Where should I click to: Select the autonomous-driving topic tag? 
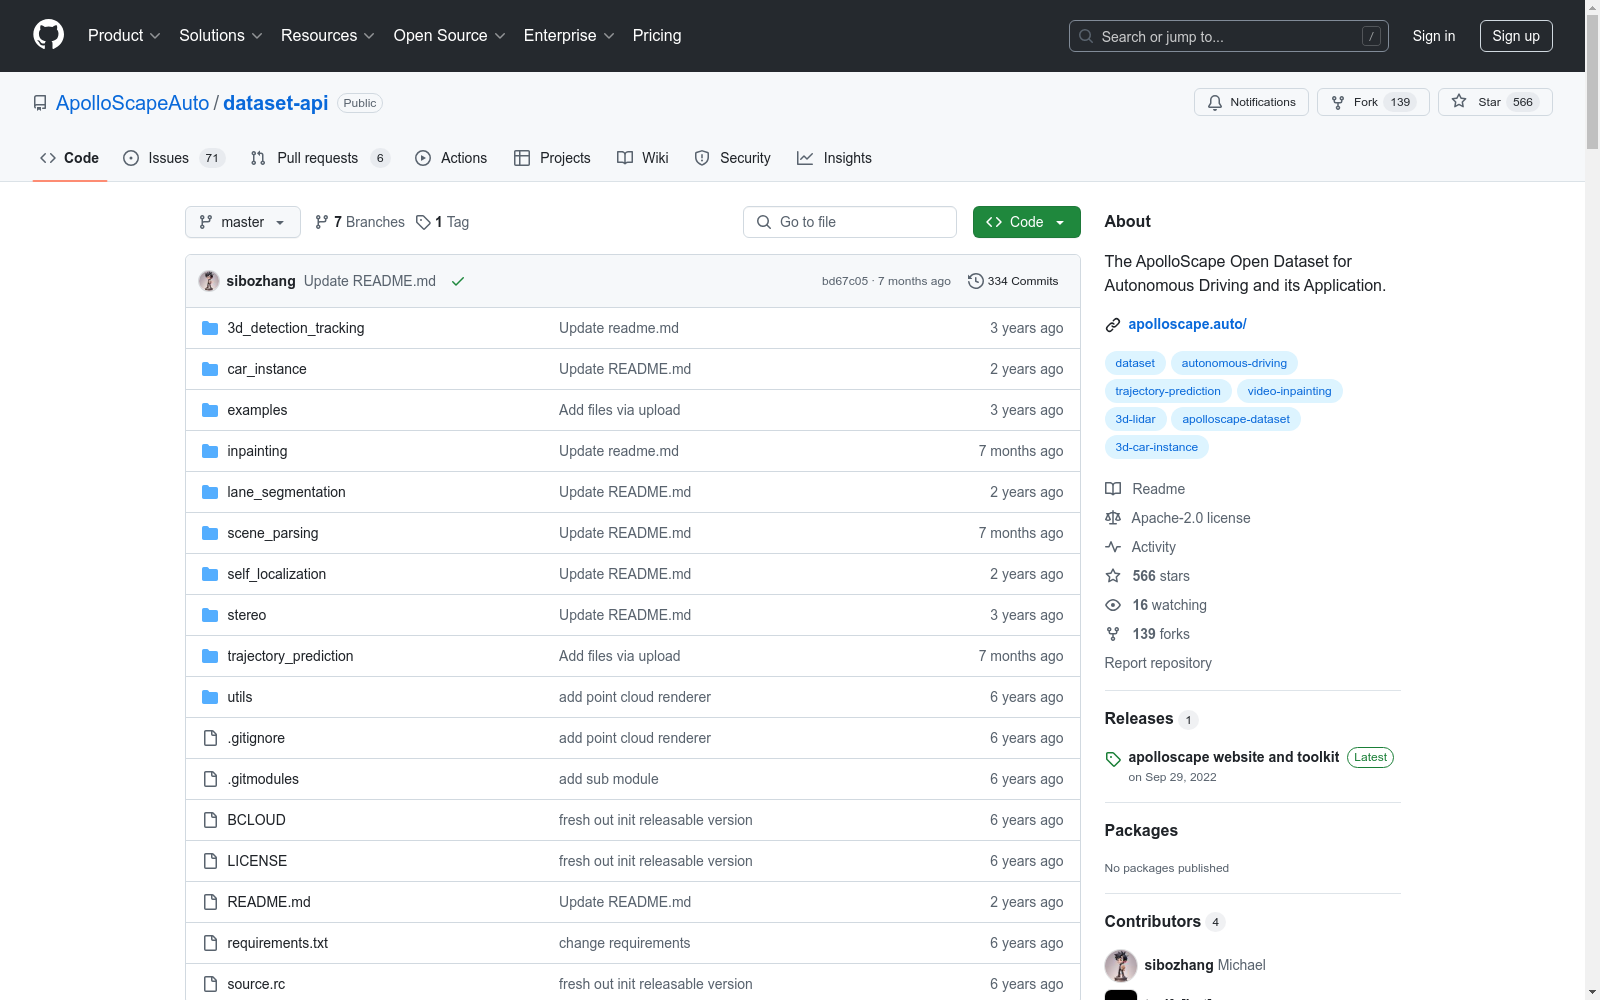pyautogui.click(x=1234, y=363)
